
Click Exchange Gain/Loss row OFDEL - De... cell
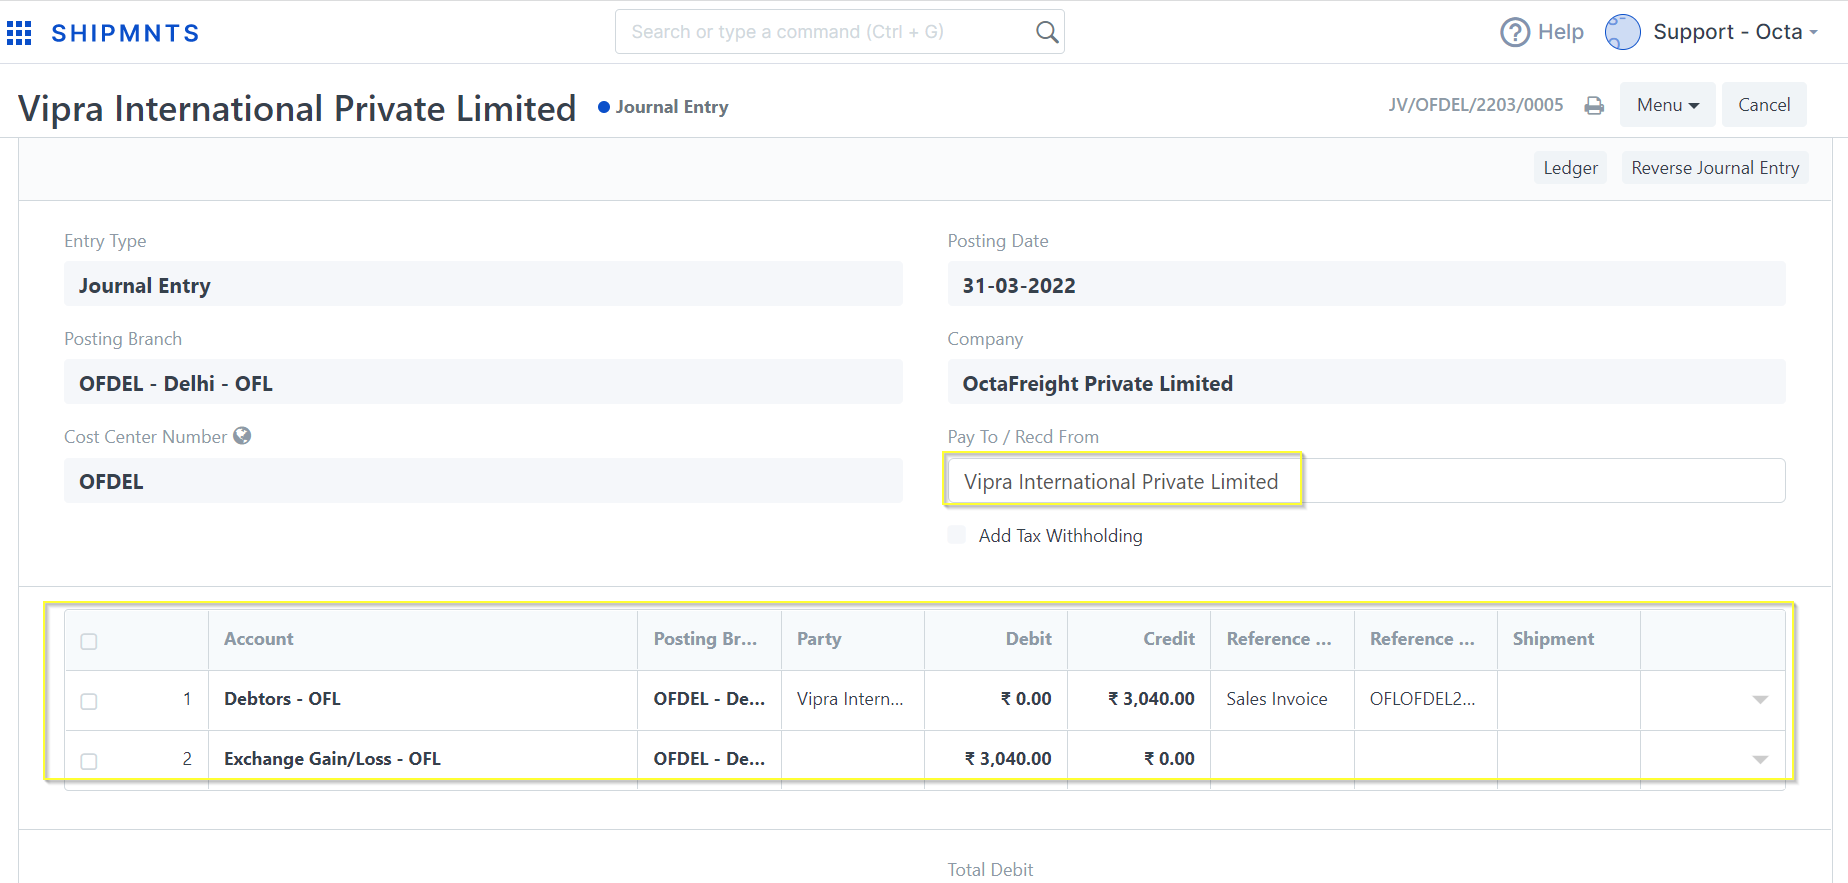[710, 760]
